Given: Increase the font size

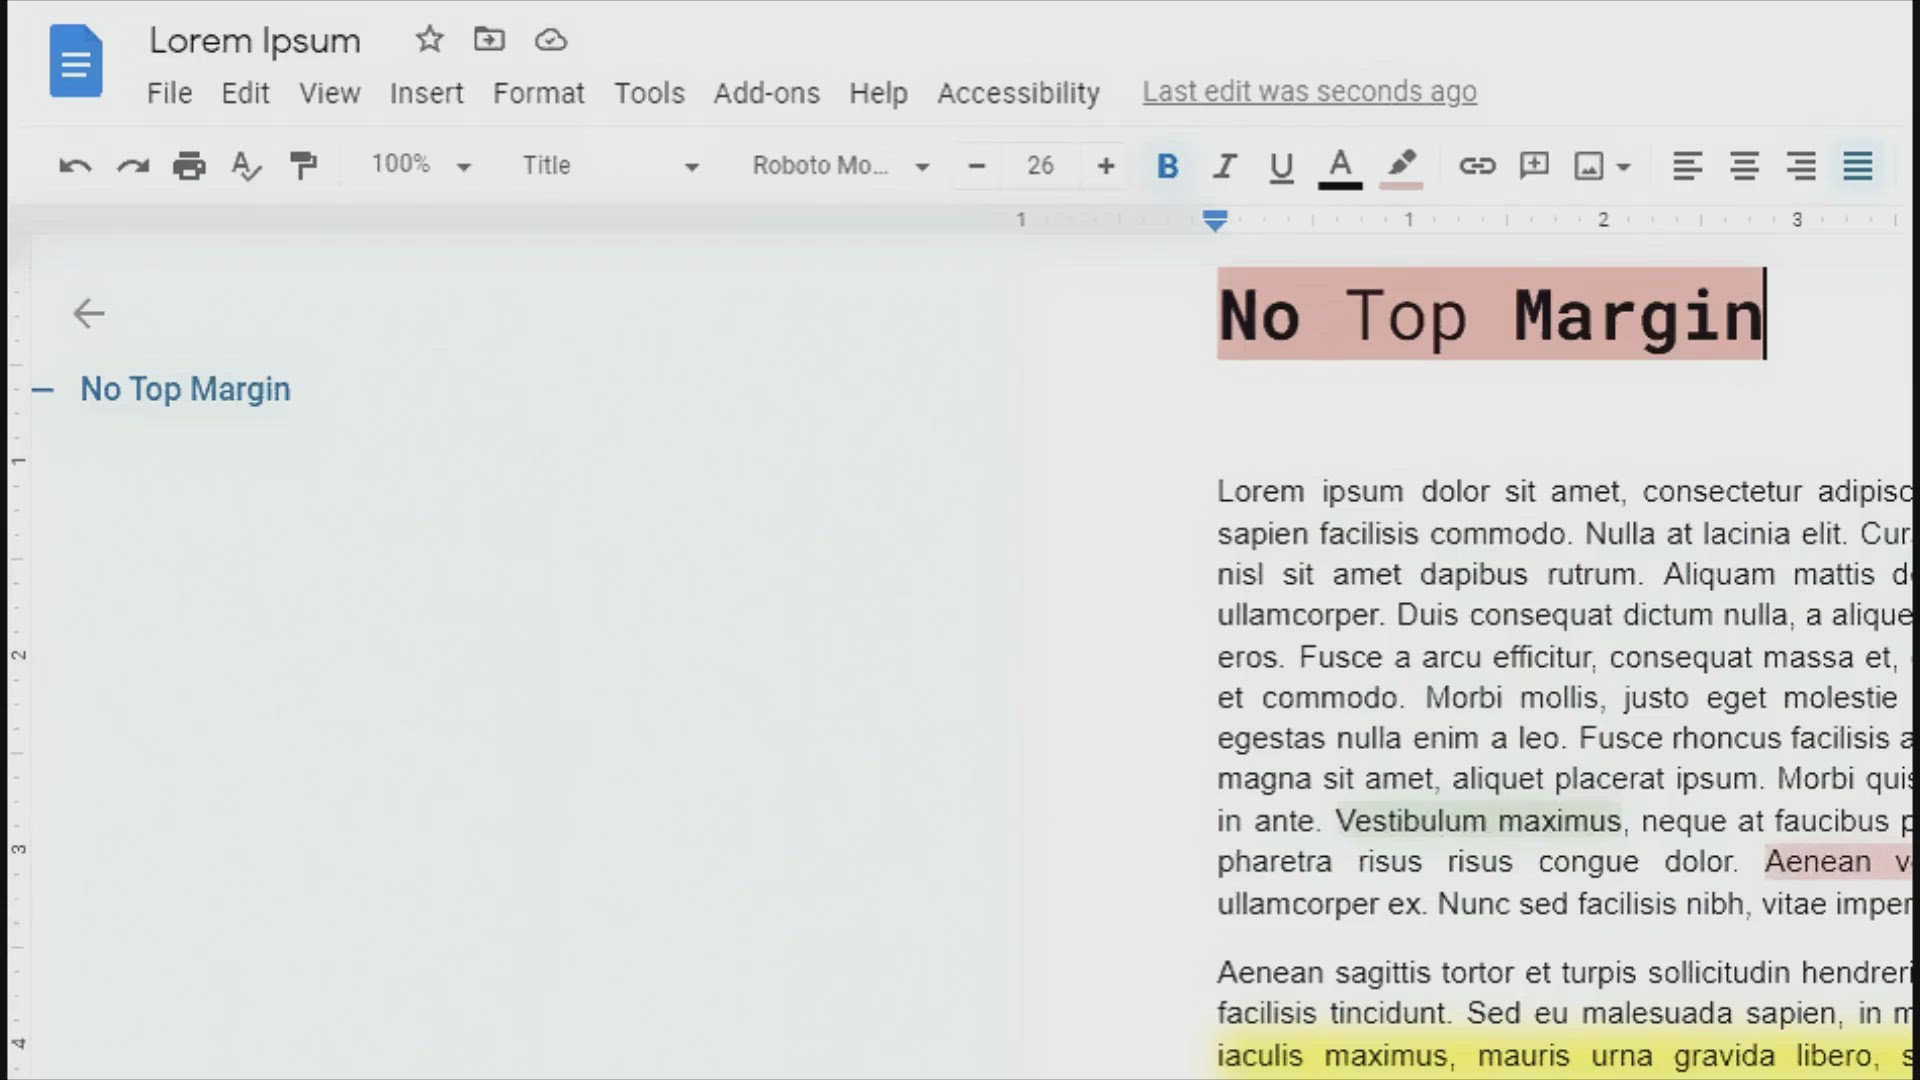Looking at the screenshot, I should click(1105, 166).
